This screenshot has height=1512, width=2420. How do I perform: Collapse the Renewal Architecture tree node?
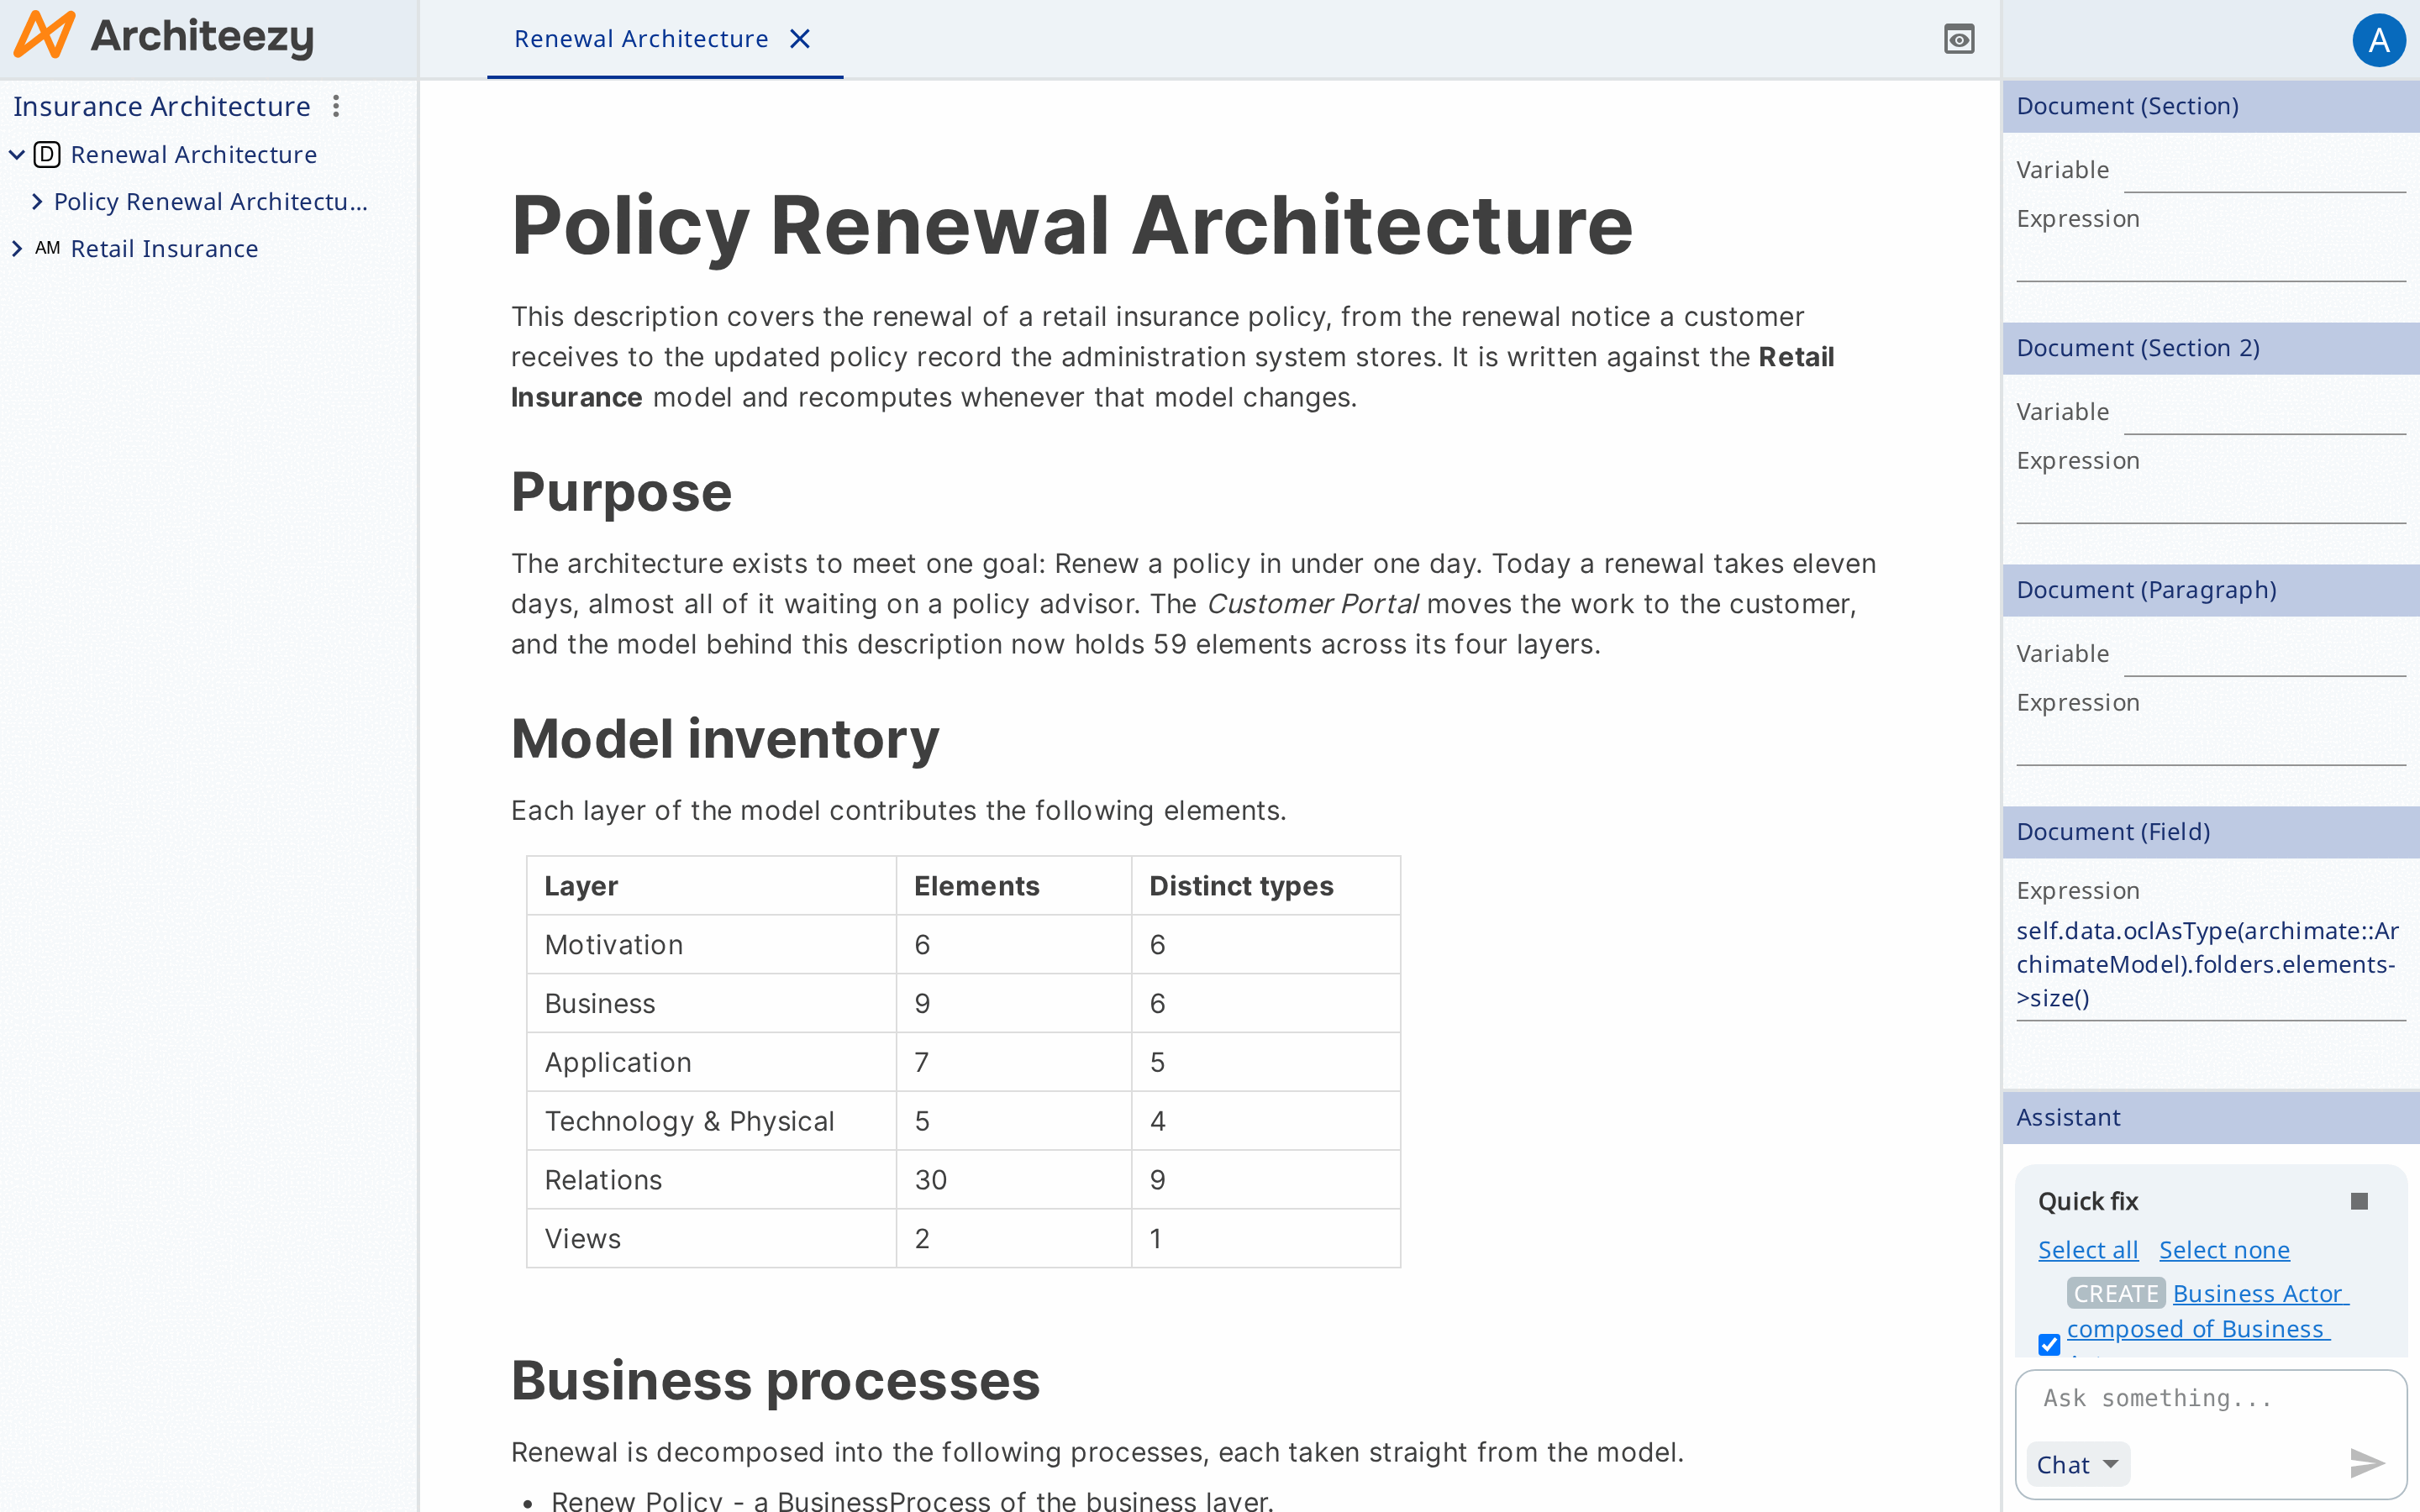click(x=17, y=155)
